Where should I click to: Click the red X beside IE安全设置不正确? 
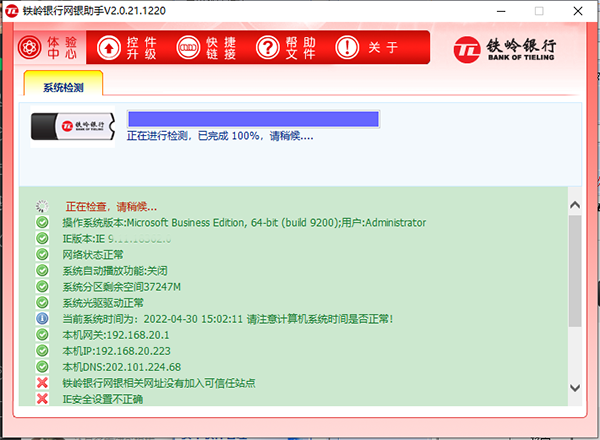(x=42, y=399)
